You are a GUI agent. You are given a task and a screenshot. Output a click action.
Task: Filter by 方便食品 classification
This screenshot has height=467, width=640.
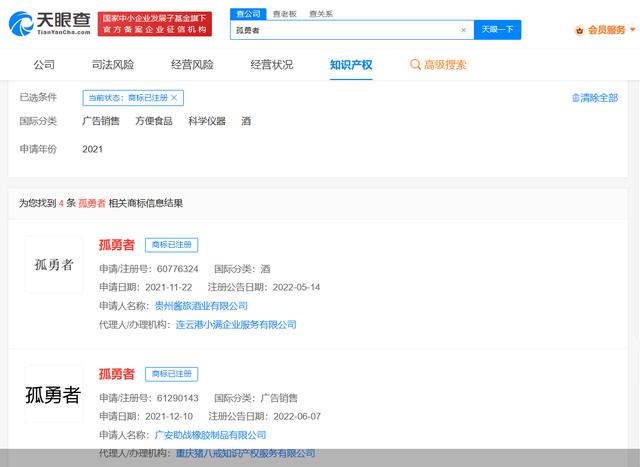pos(154,121)
